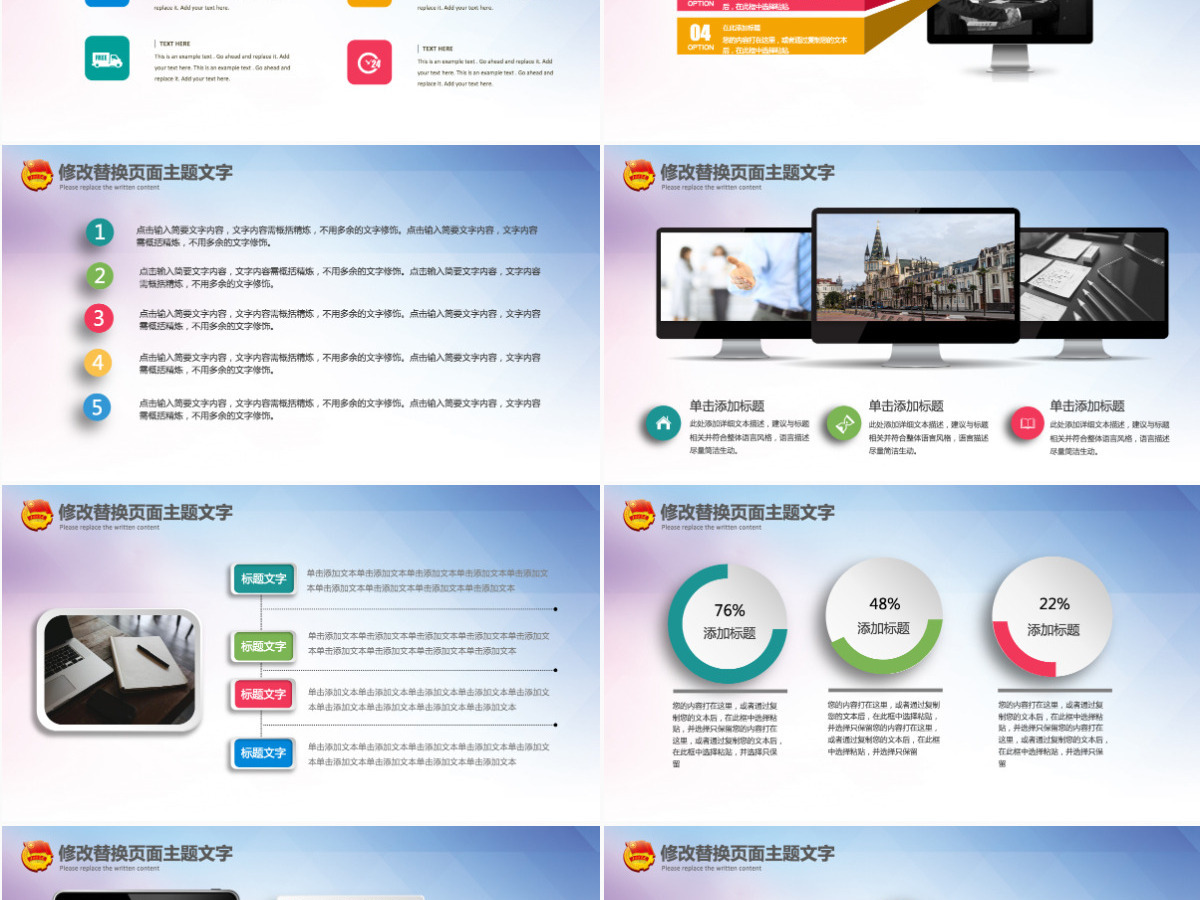Select the laptop and notebook photo
The width and height of the screenshot is (1200, 900).
119,669
